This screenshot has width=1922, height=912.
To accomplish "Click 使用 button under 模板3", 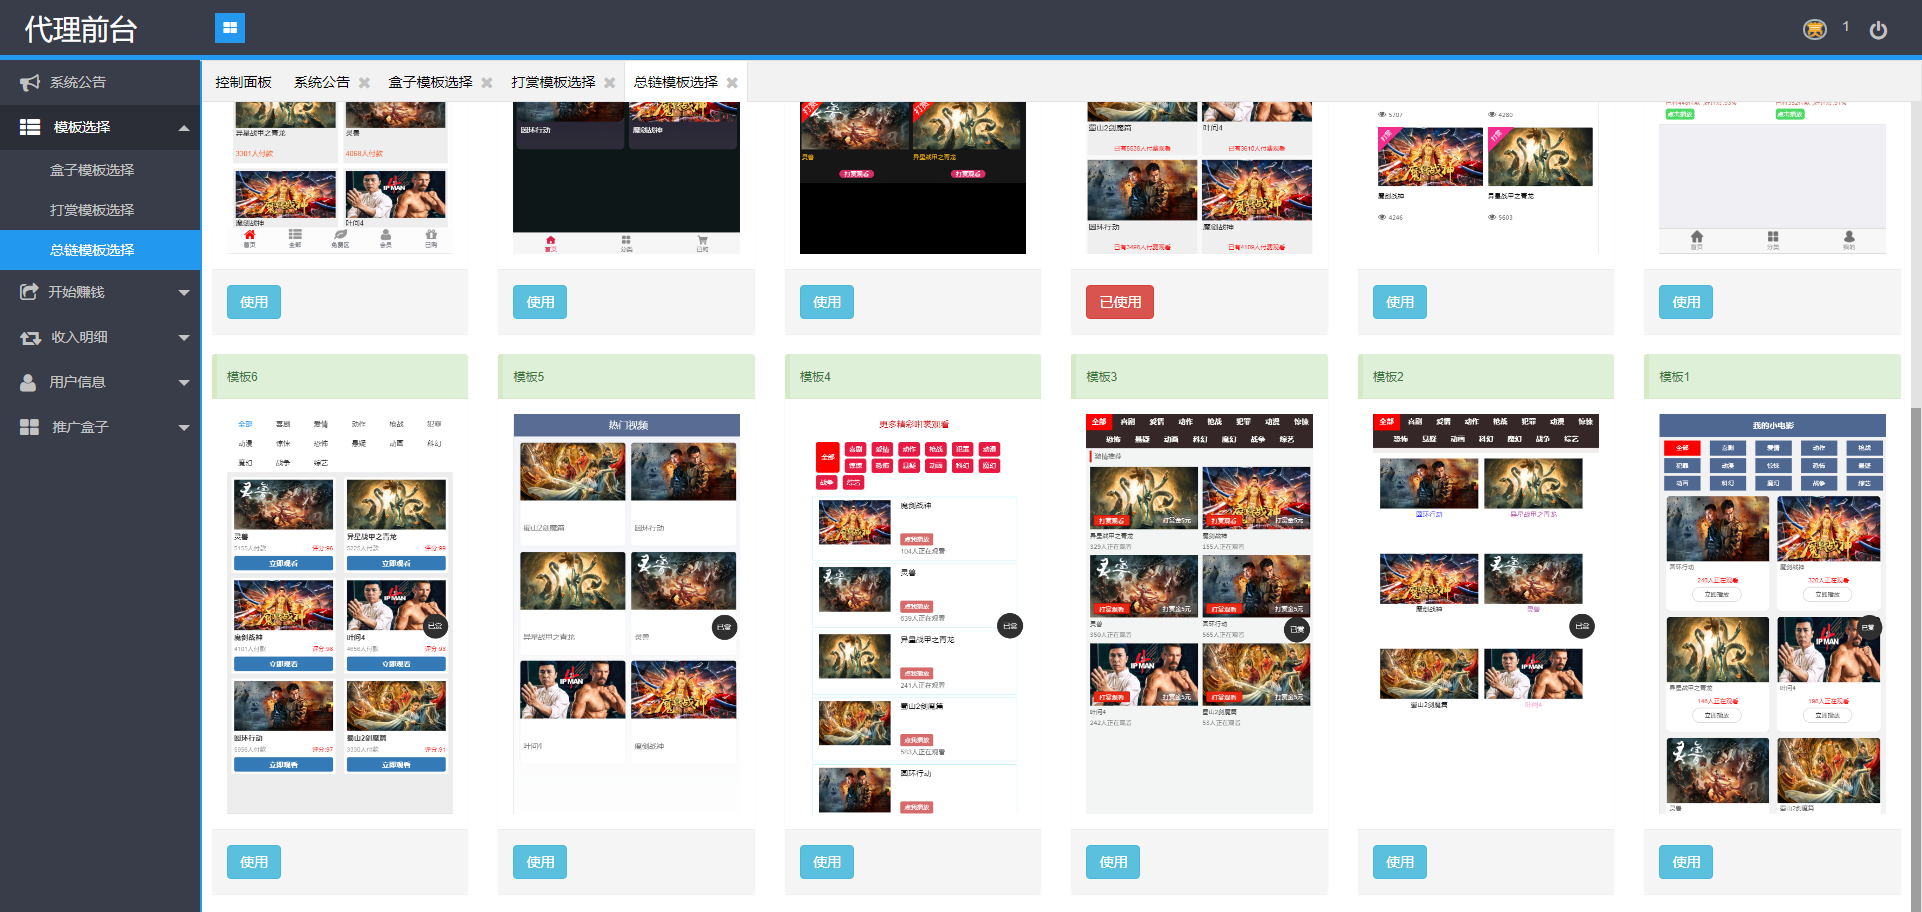I will (1113, 862).
